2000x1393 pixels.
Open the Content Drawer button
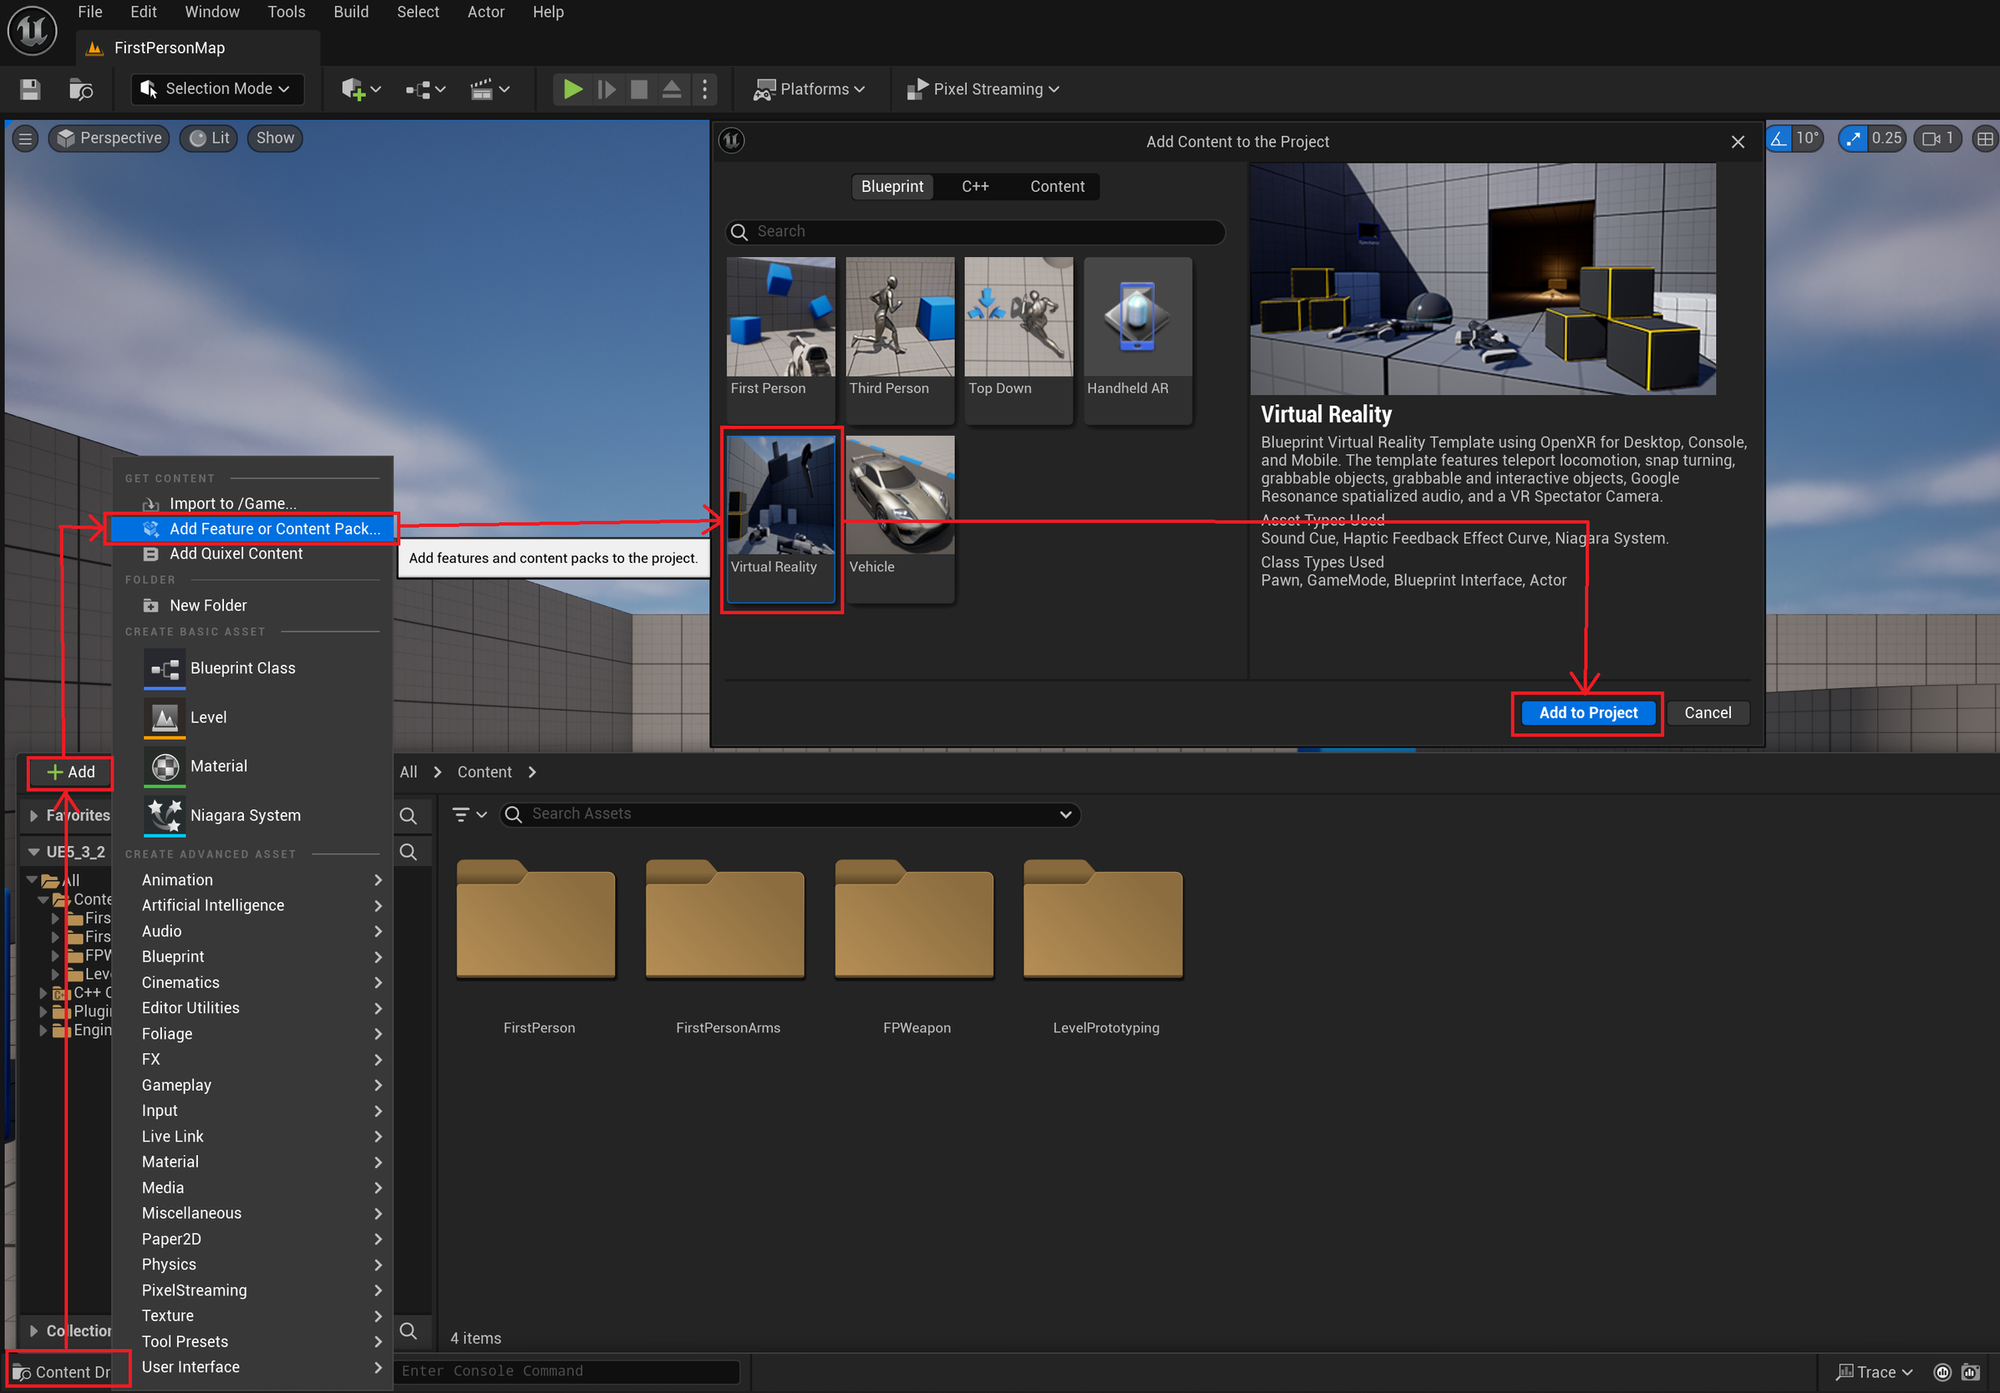(x=62, y=1372)
